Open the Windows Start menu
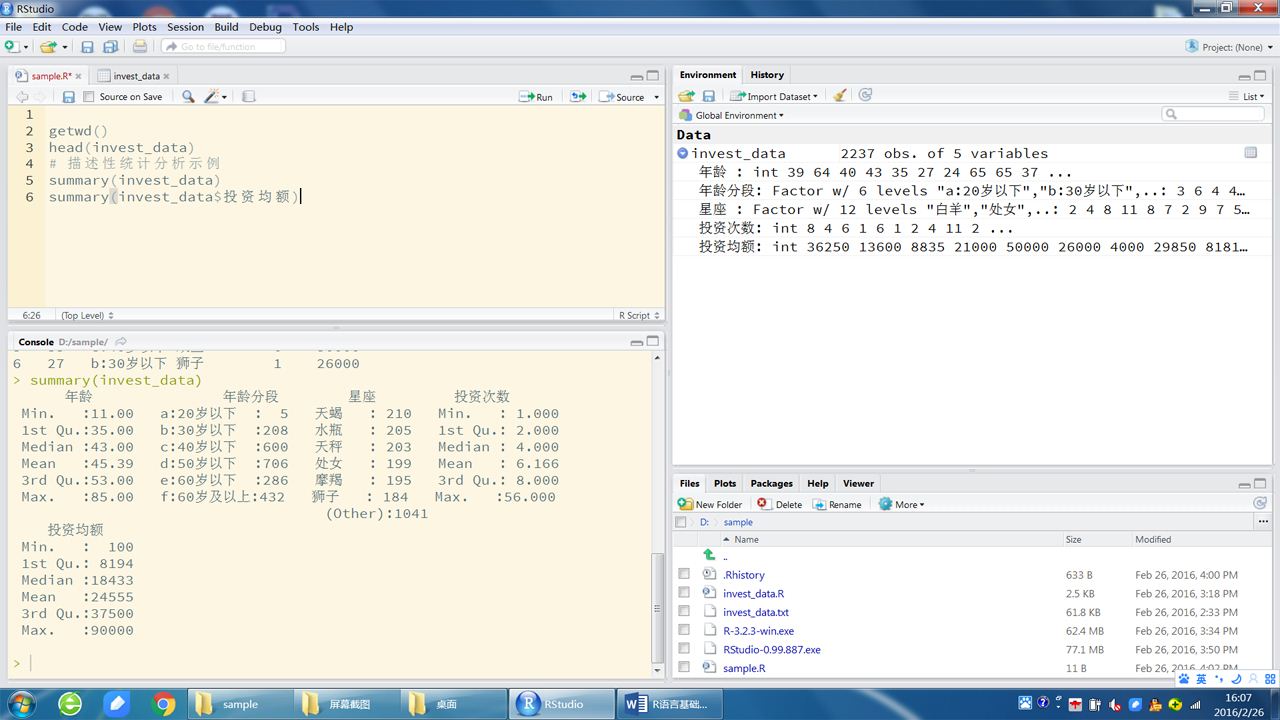 [21, 704]
